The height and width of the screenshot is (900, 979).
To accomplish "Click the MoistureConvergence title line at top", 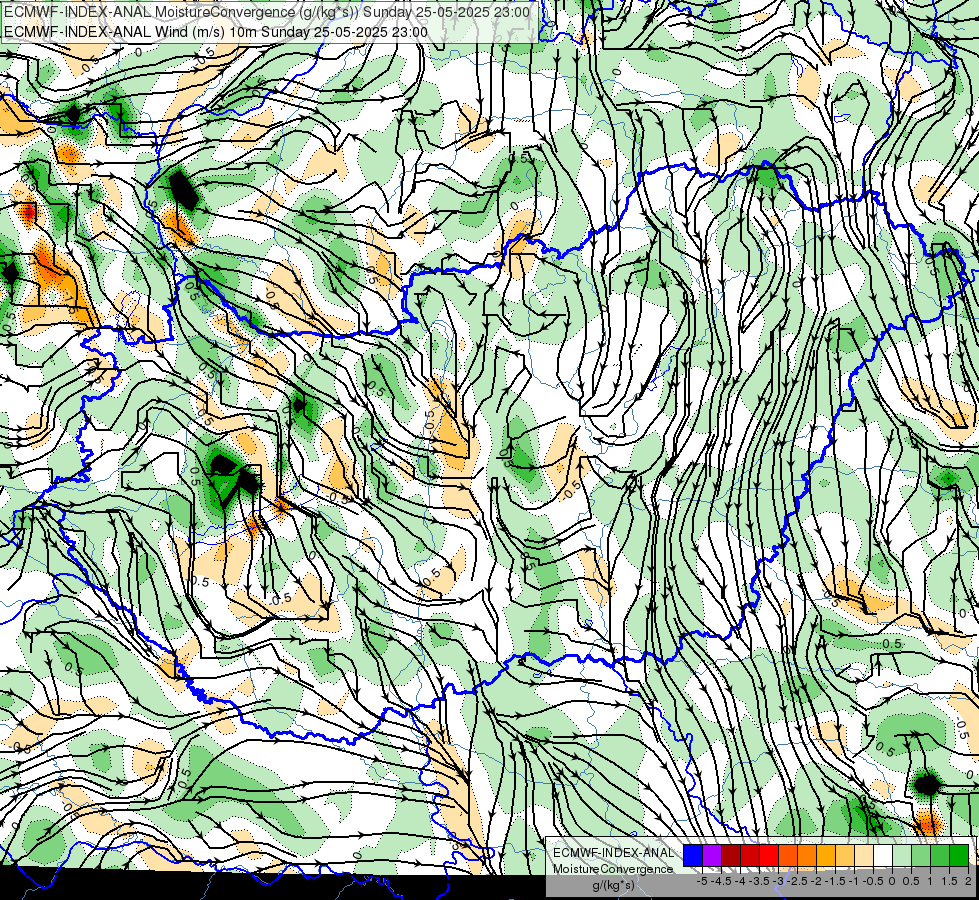I will 267,12.
